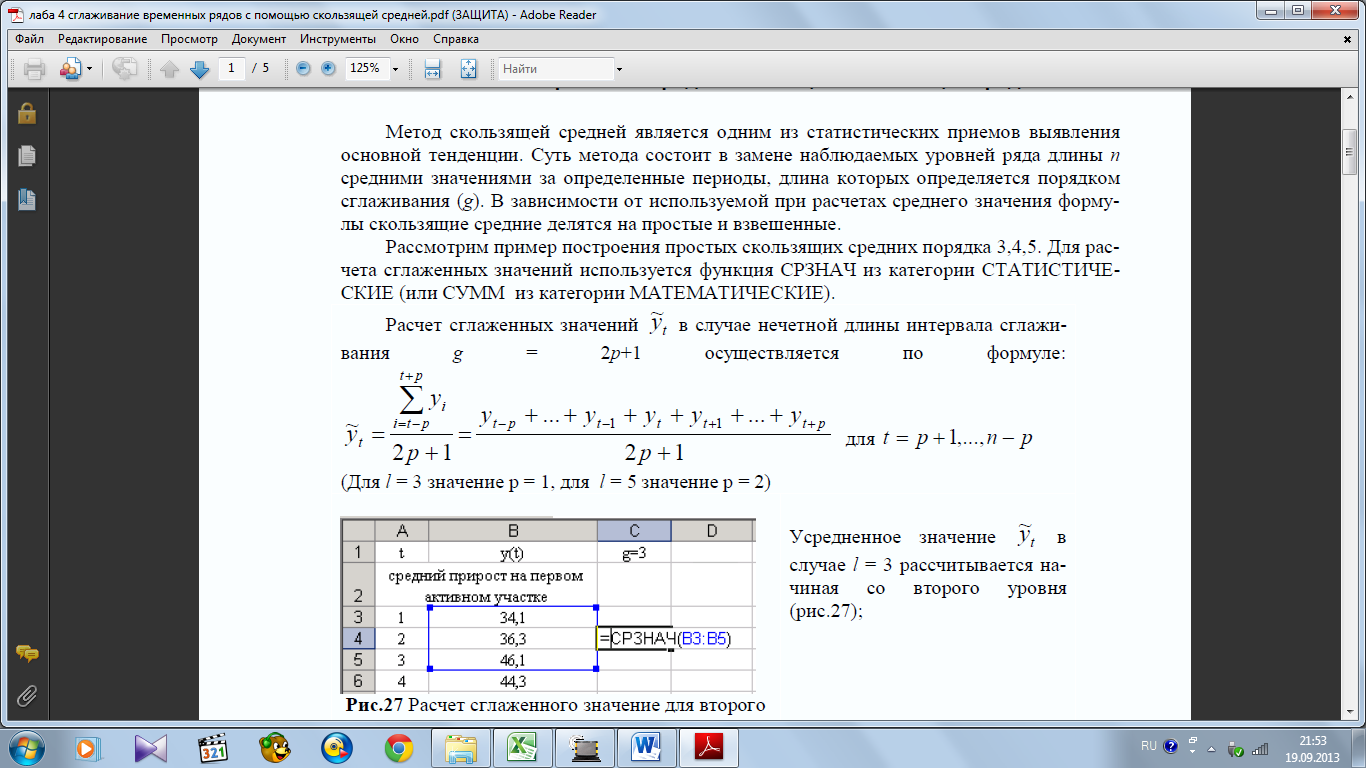The width and height of the screenshot is (1366, 768).
Task: Click the grayed review comments icon
Action: [x=125, y=69]
